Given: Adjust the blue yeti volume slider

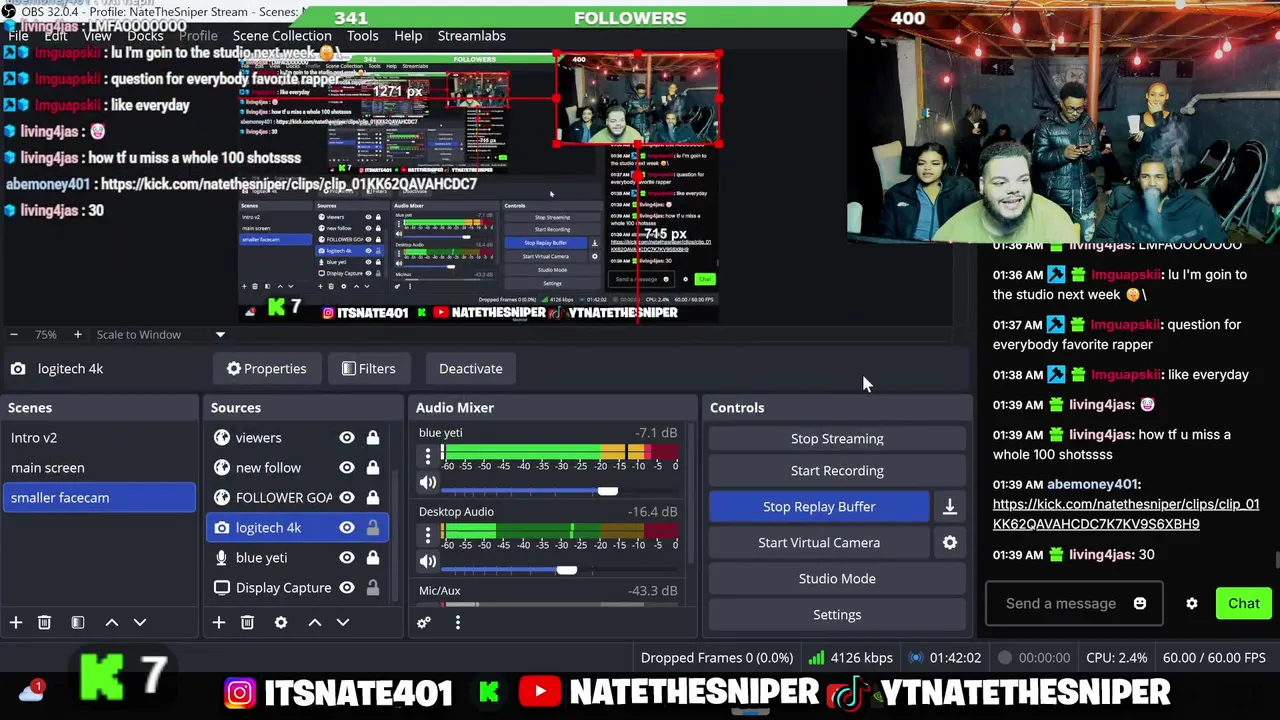Looking at the screenshot, I should pos(607,491).
